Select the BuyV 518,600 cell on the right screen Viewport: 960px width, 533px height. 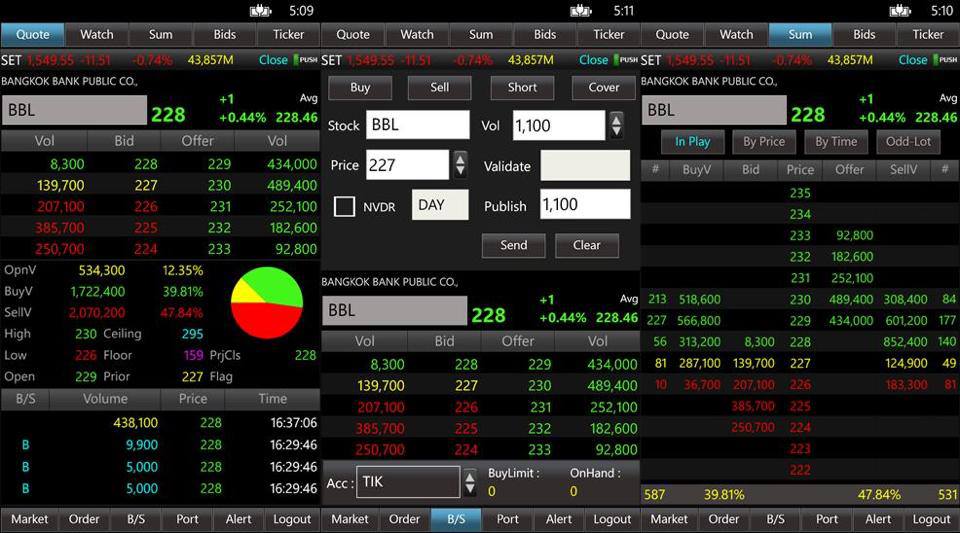pos(699,300)
